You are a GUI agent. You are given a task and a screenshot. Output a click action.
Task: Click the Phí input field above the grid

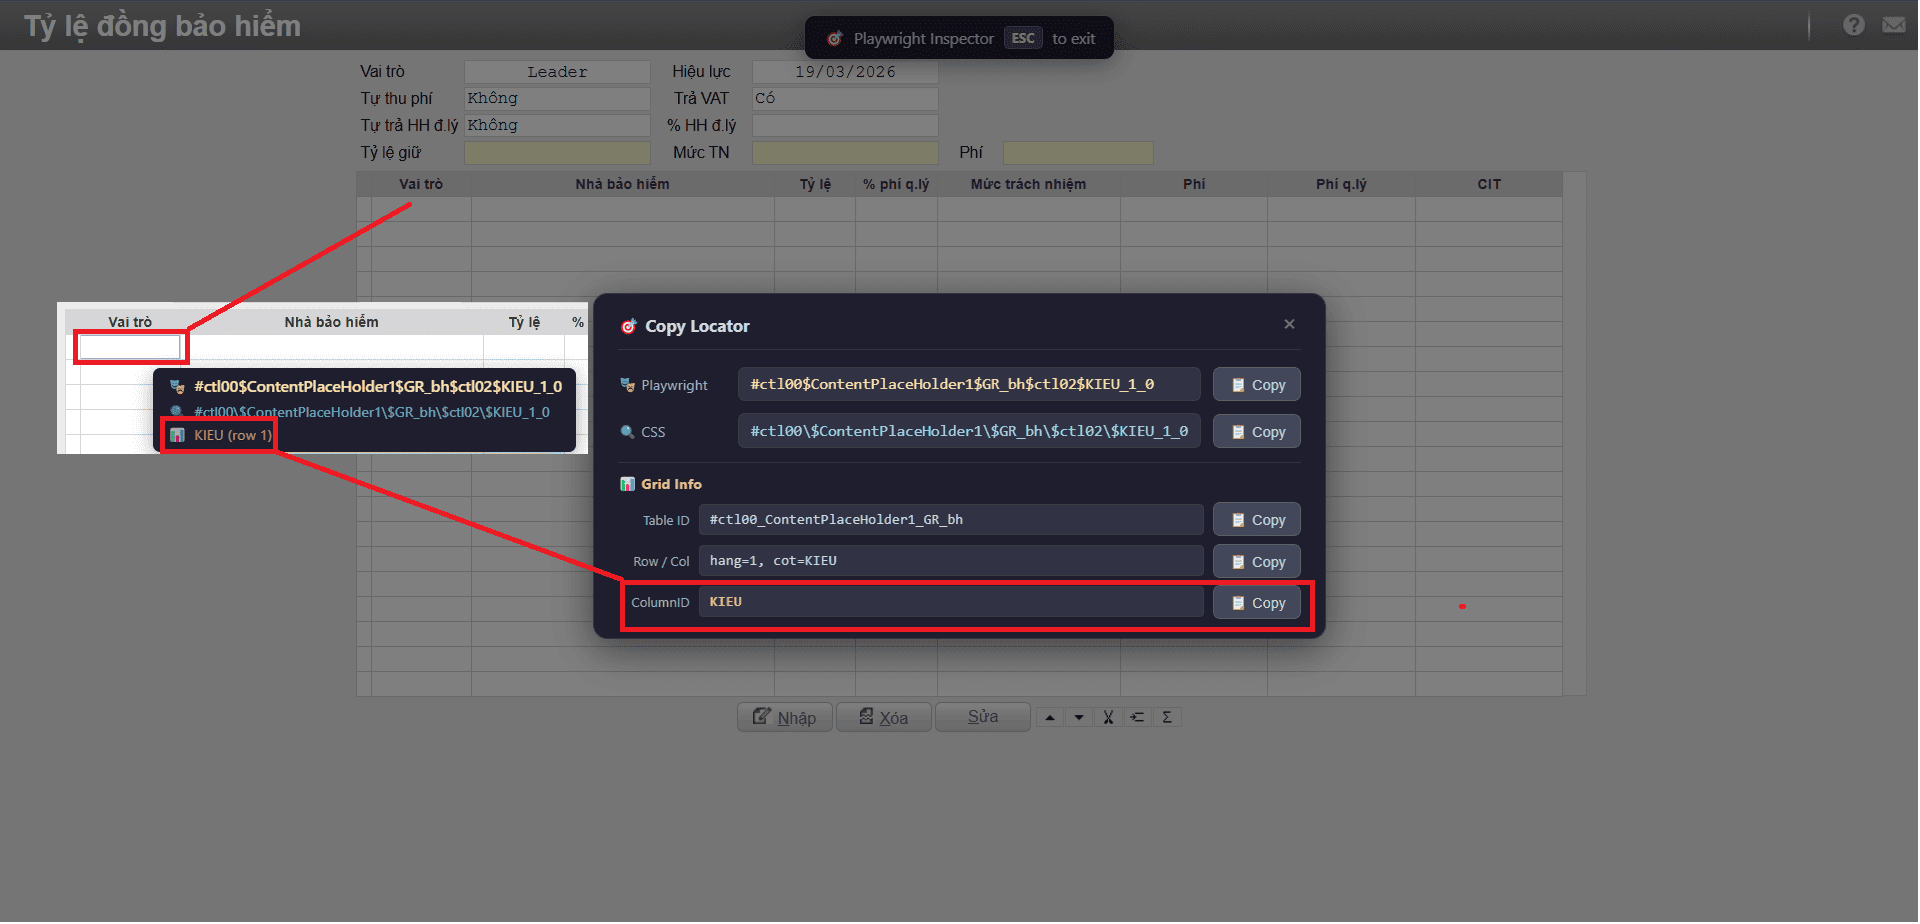(x=1078, y=152)
